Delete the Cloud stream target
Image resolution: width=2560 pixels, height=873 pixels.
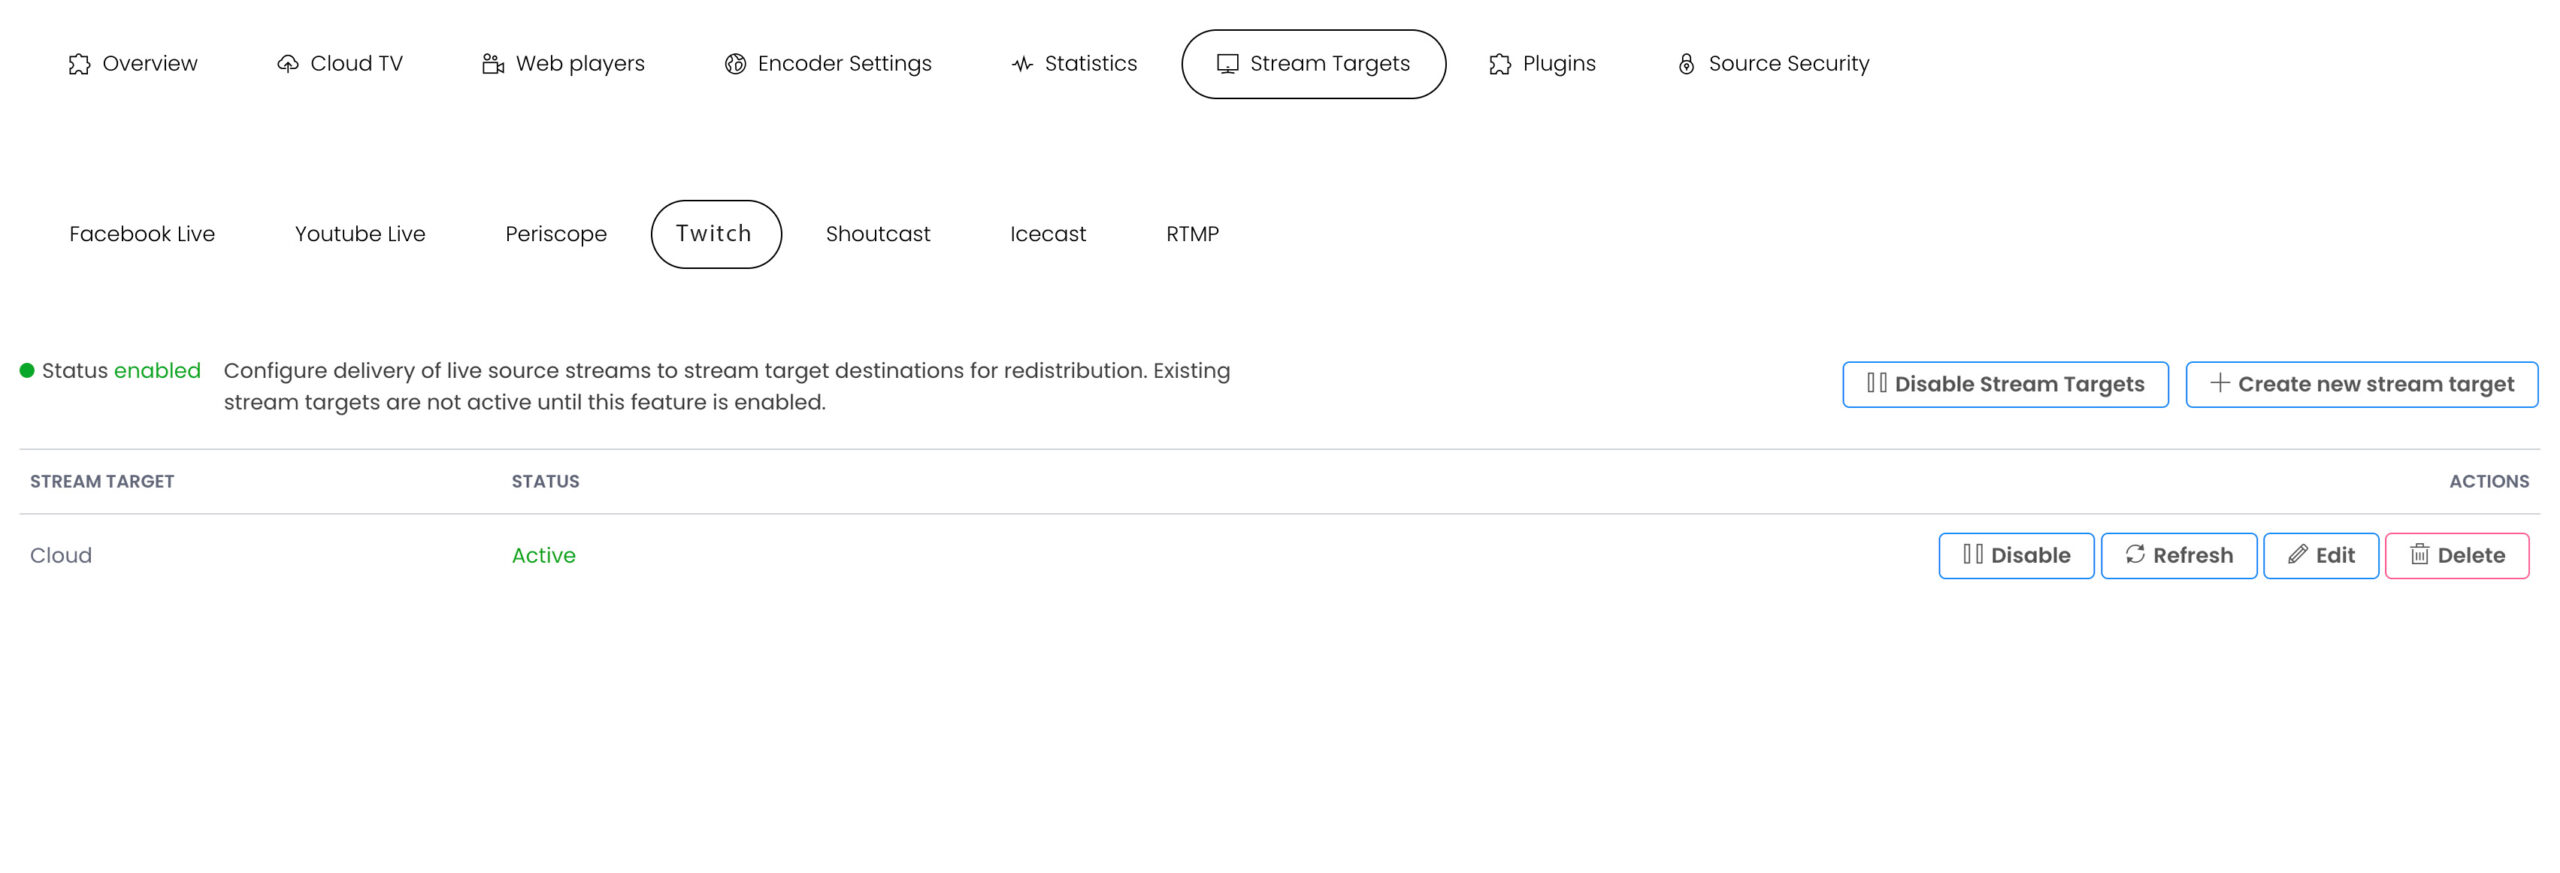[x=2456, y=556]
